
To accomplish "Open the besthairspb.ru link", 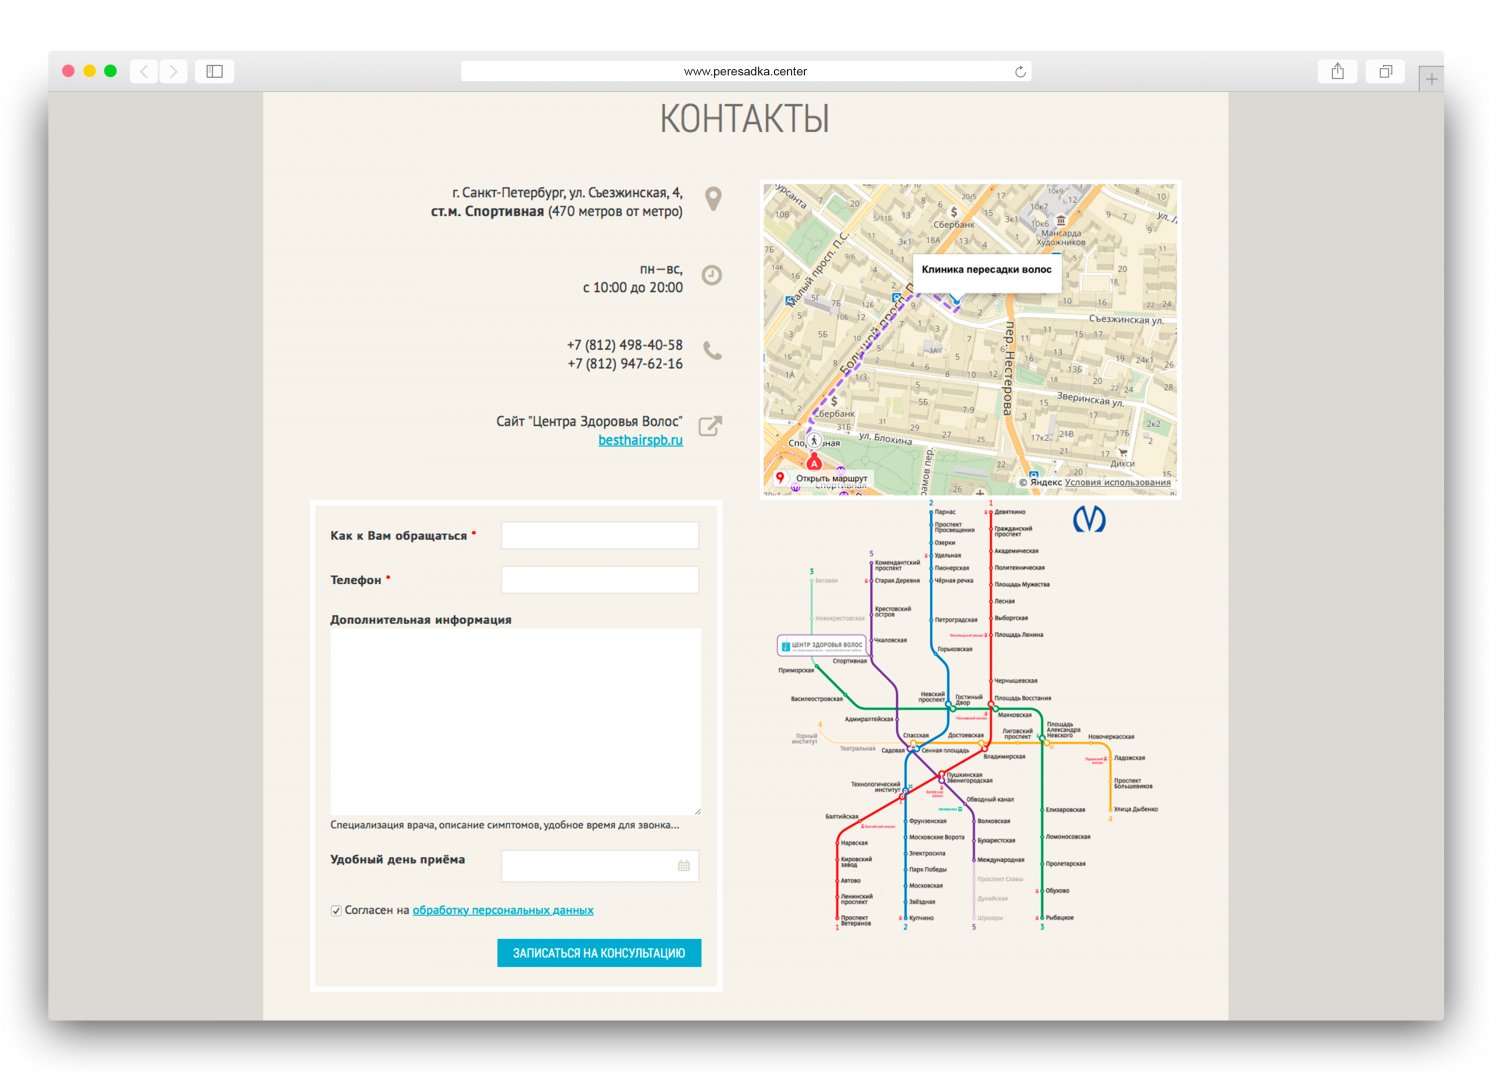I will [641, 440].
